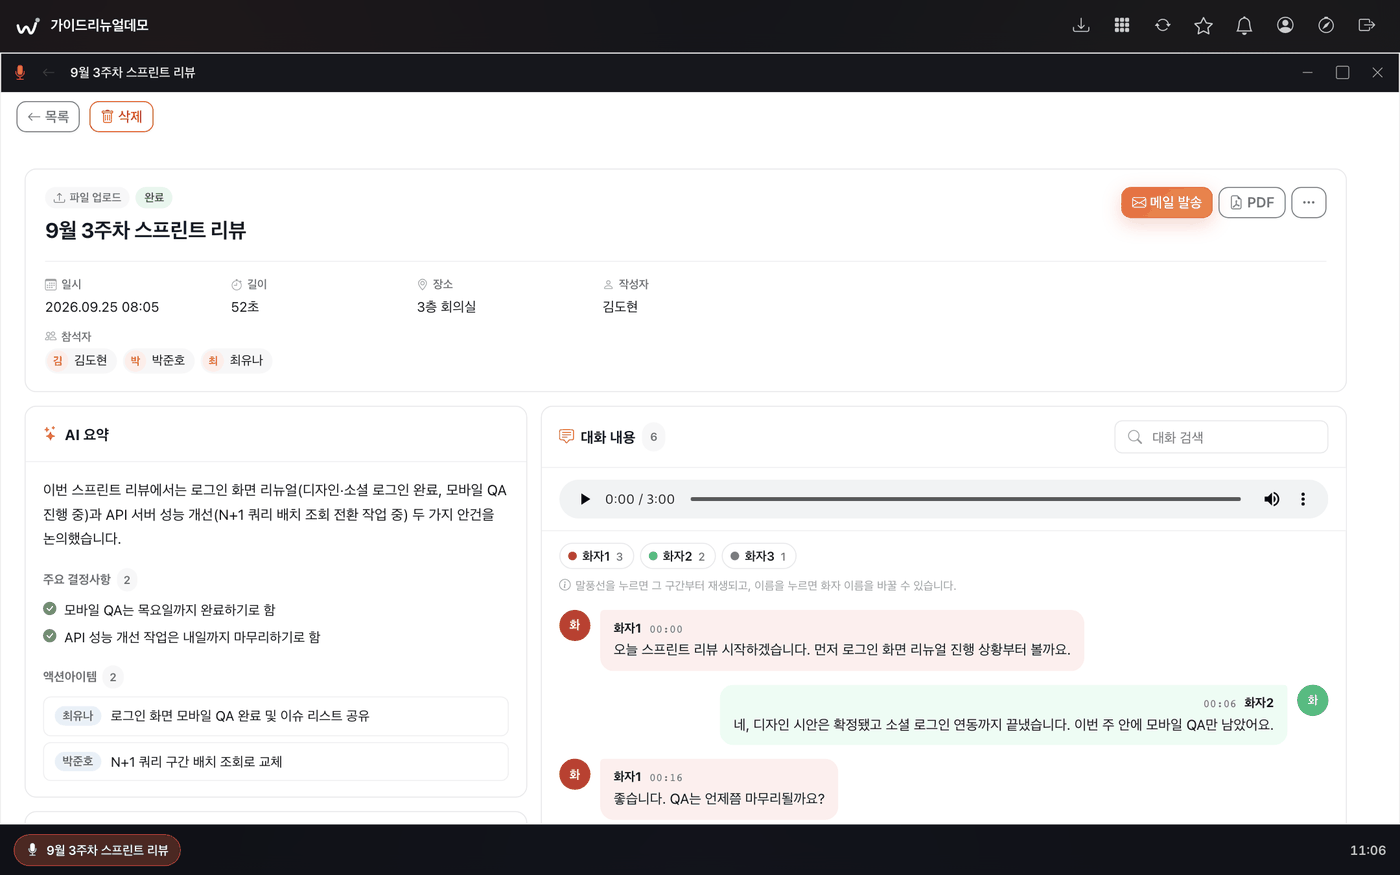Click the 11:06 clock in taskbar
1400x875 pixels.
[1368, 850]
